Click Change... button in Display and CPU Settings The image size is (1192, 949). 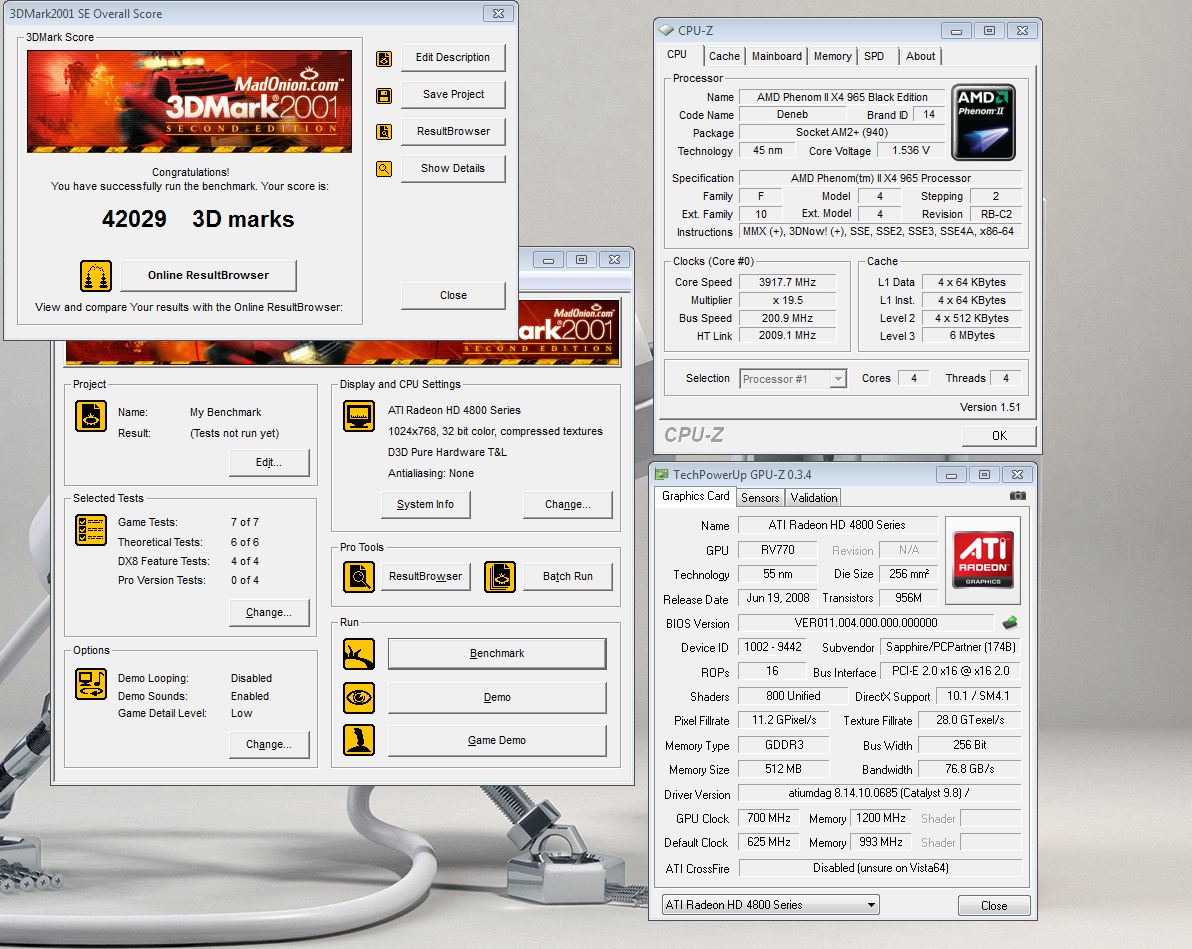click(567, 504)
